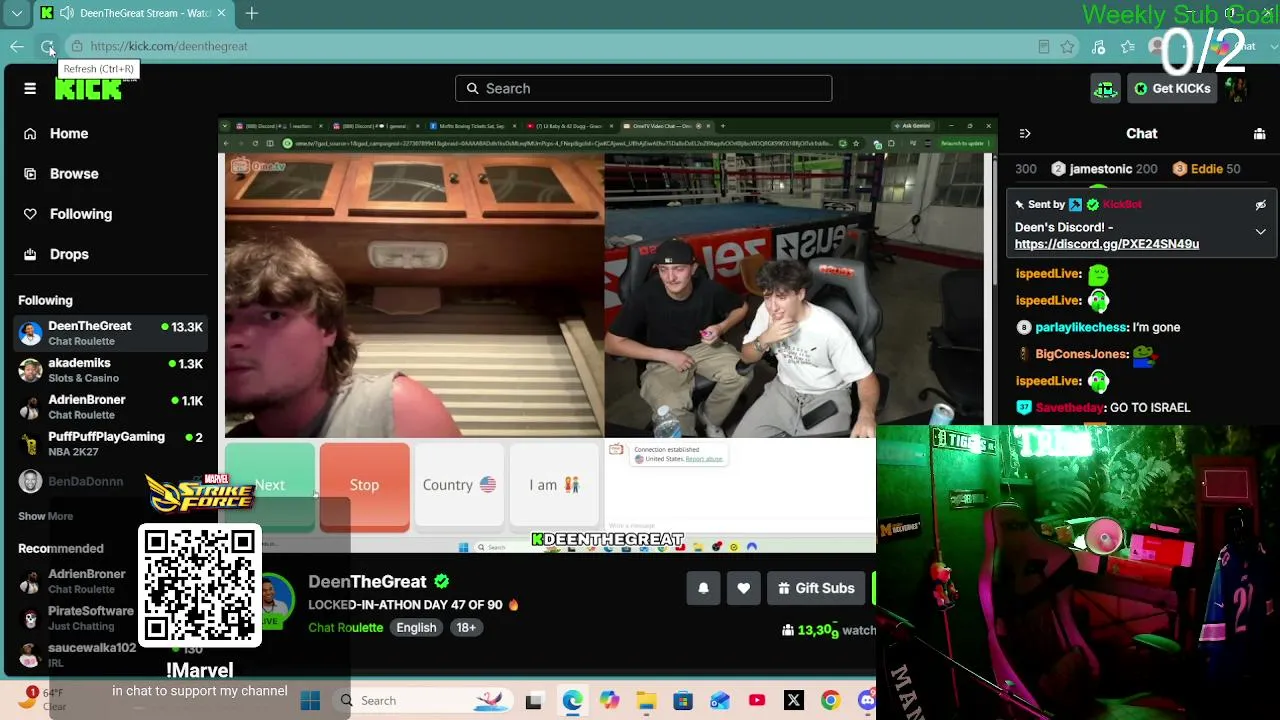Image resolution: width=1280 pixels, height=720 pixels.
Task: Click the Get KICKs button
Action: (1172, 89)
